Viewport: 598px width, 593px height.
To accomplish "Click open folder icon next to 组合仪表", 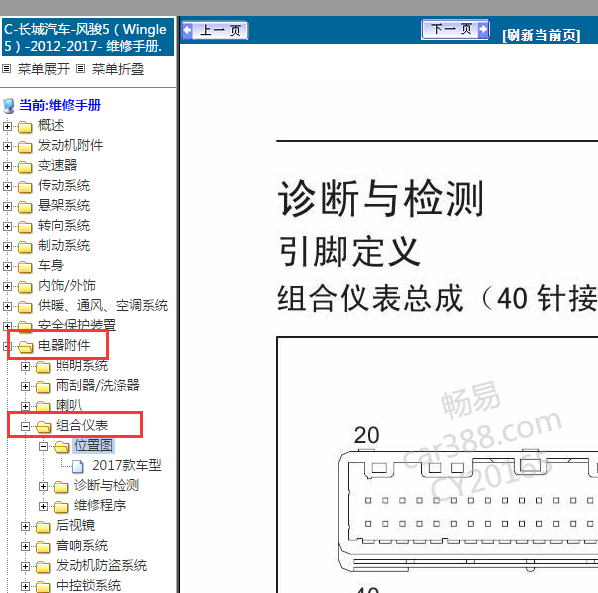I will pyautogui.click(x=43, y=427).
